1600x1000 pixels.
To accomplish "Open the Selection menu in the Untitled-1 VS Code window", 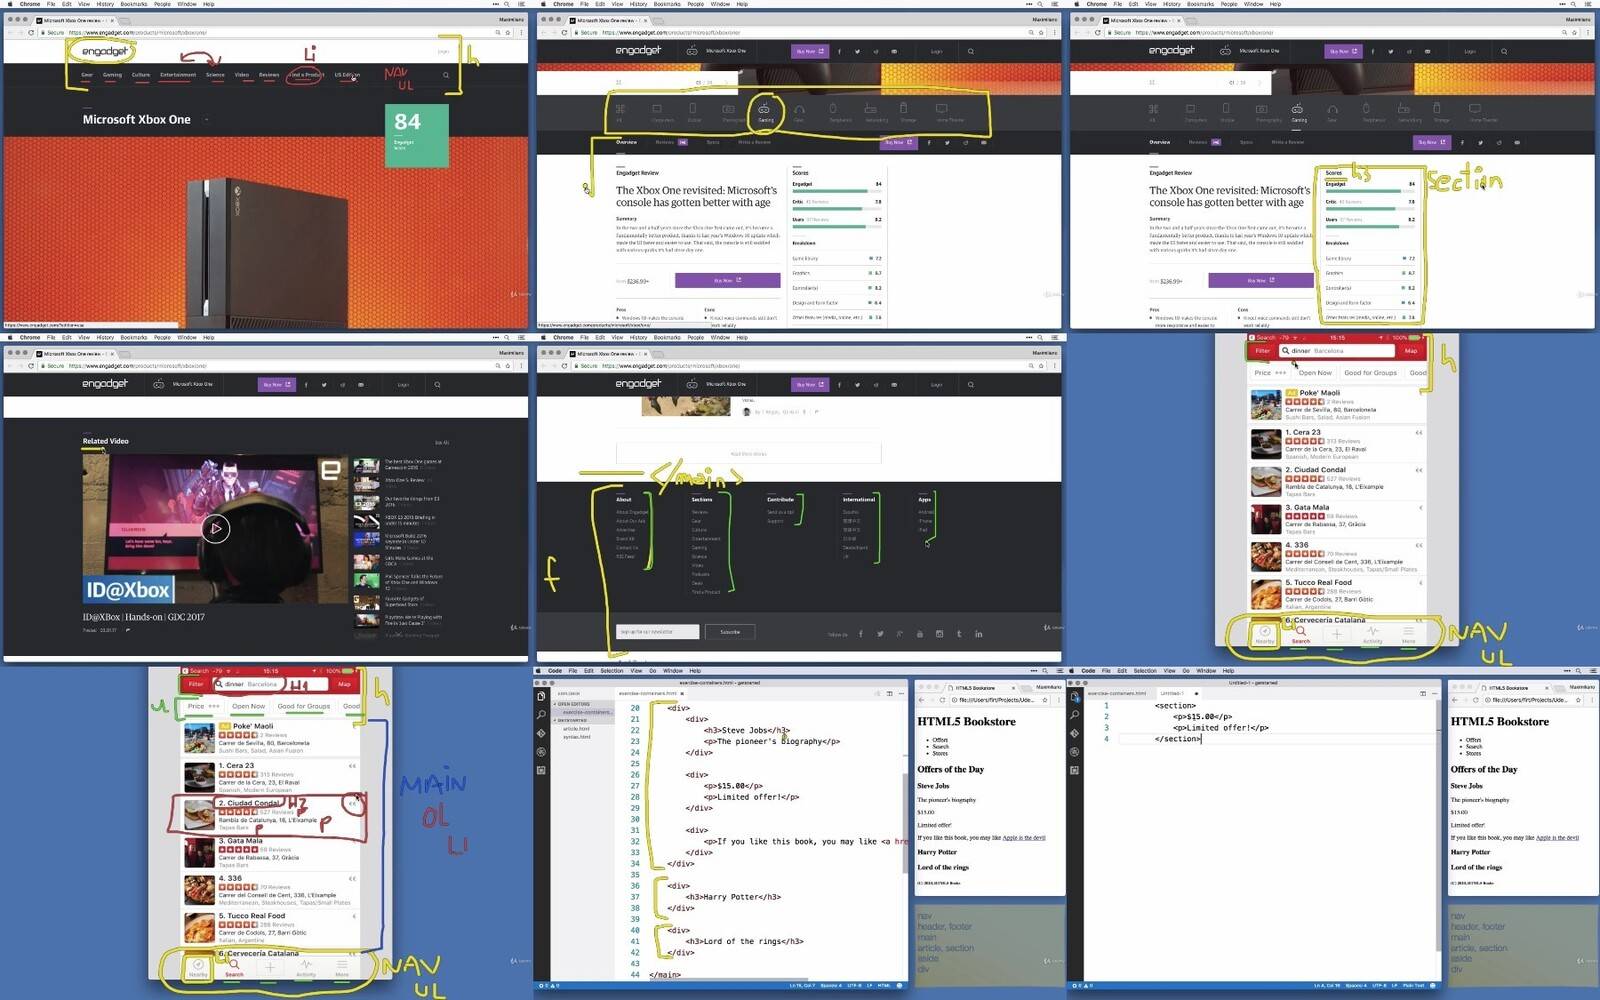I will (x=1145, y=671).
